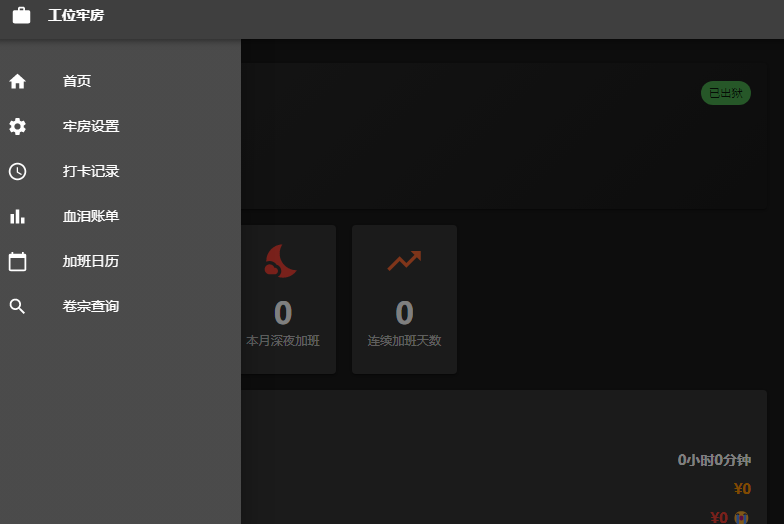Go to the 血泪账单 menu item
Screen dimensions: 784x524
click(120, 216)
